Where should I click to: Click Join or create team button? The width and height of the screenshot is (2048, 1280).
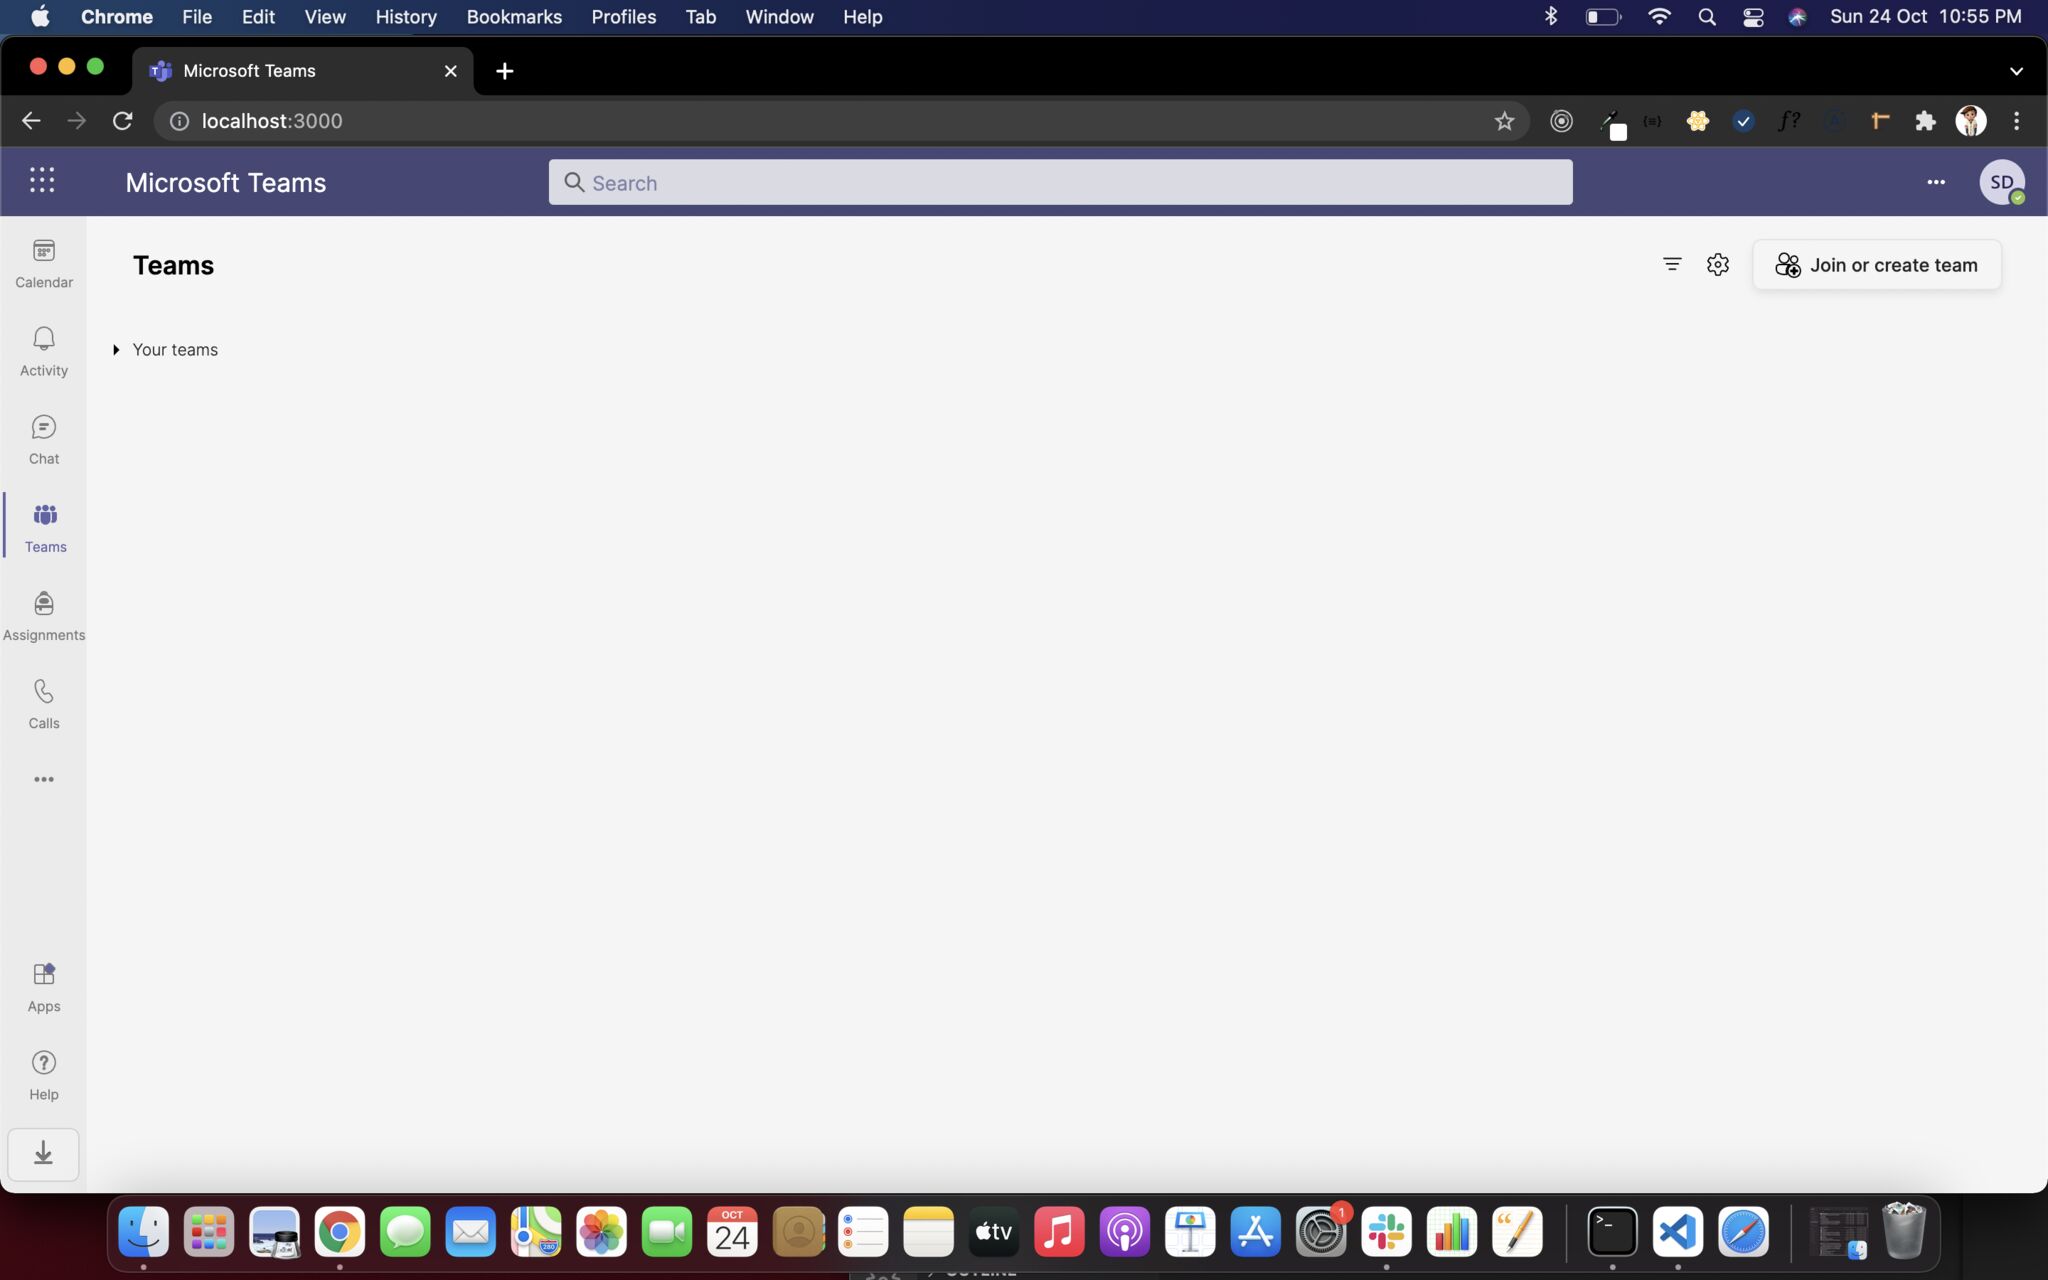pos(1877,265)
